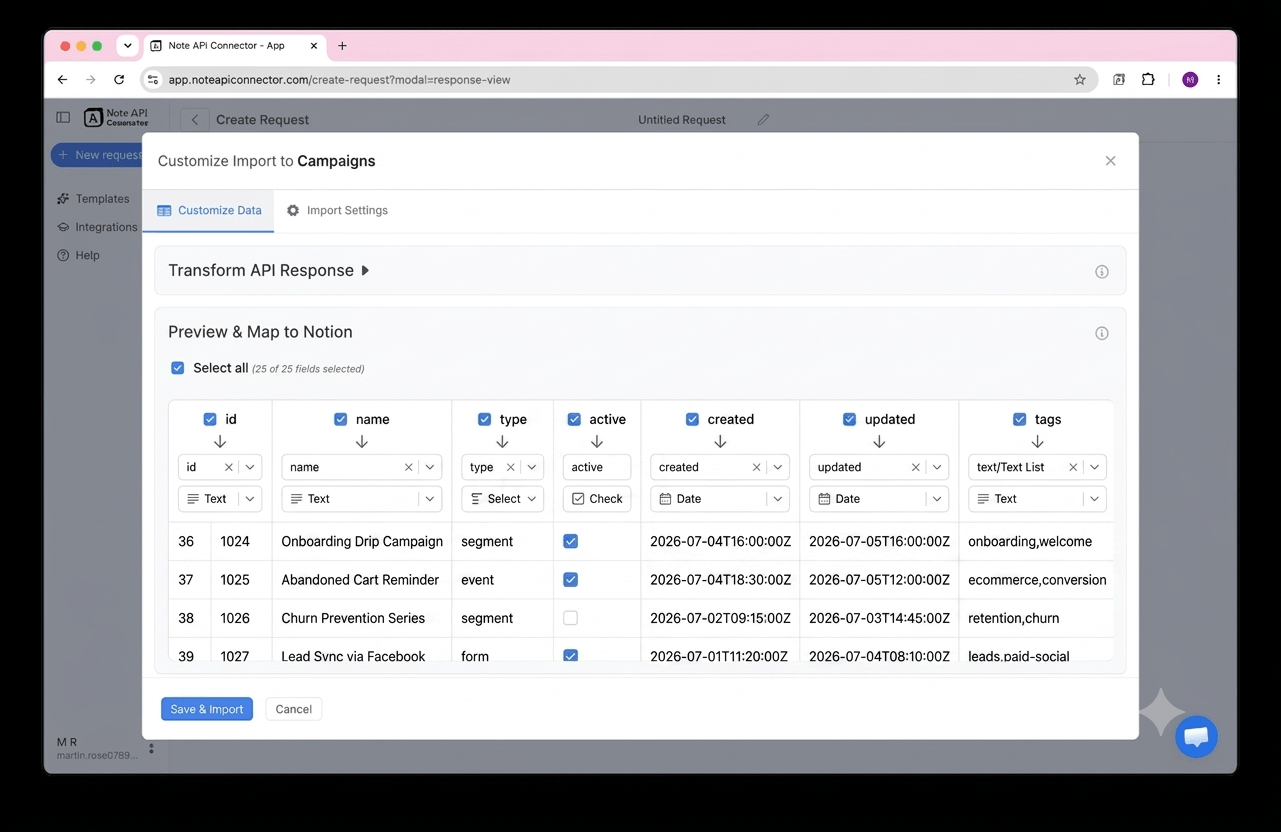Click the active property input field
The height and width of the screenshot is (832, 1281).
tap(597, 467)
